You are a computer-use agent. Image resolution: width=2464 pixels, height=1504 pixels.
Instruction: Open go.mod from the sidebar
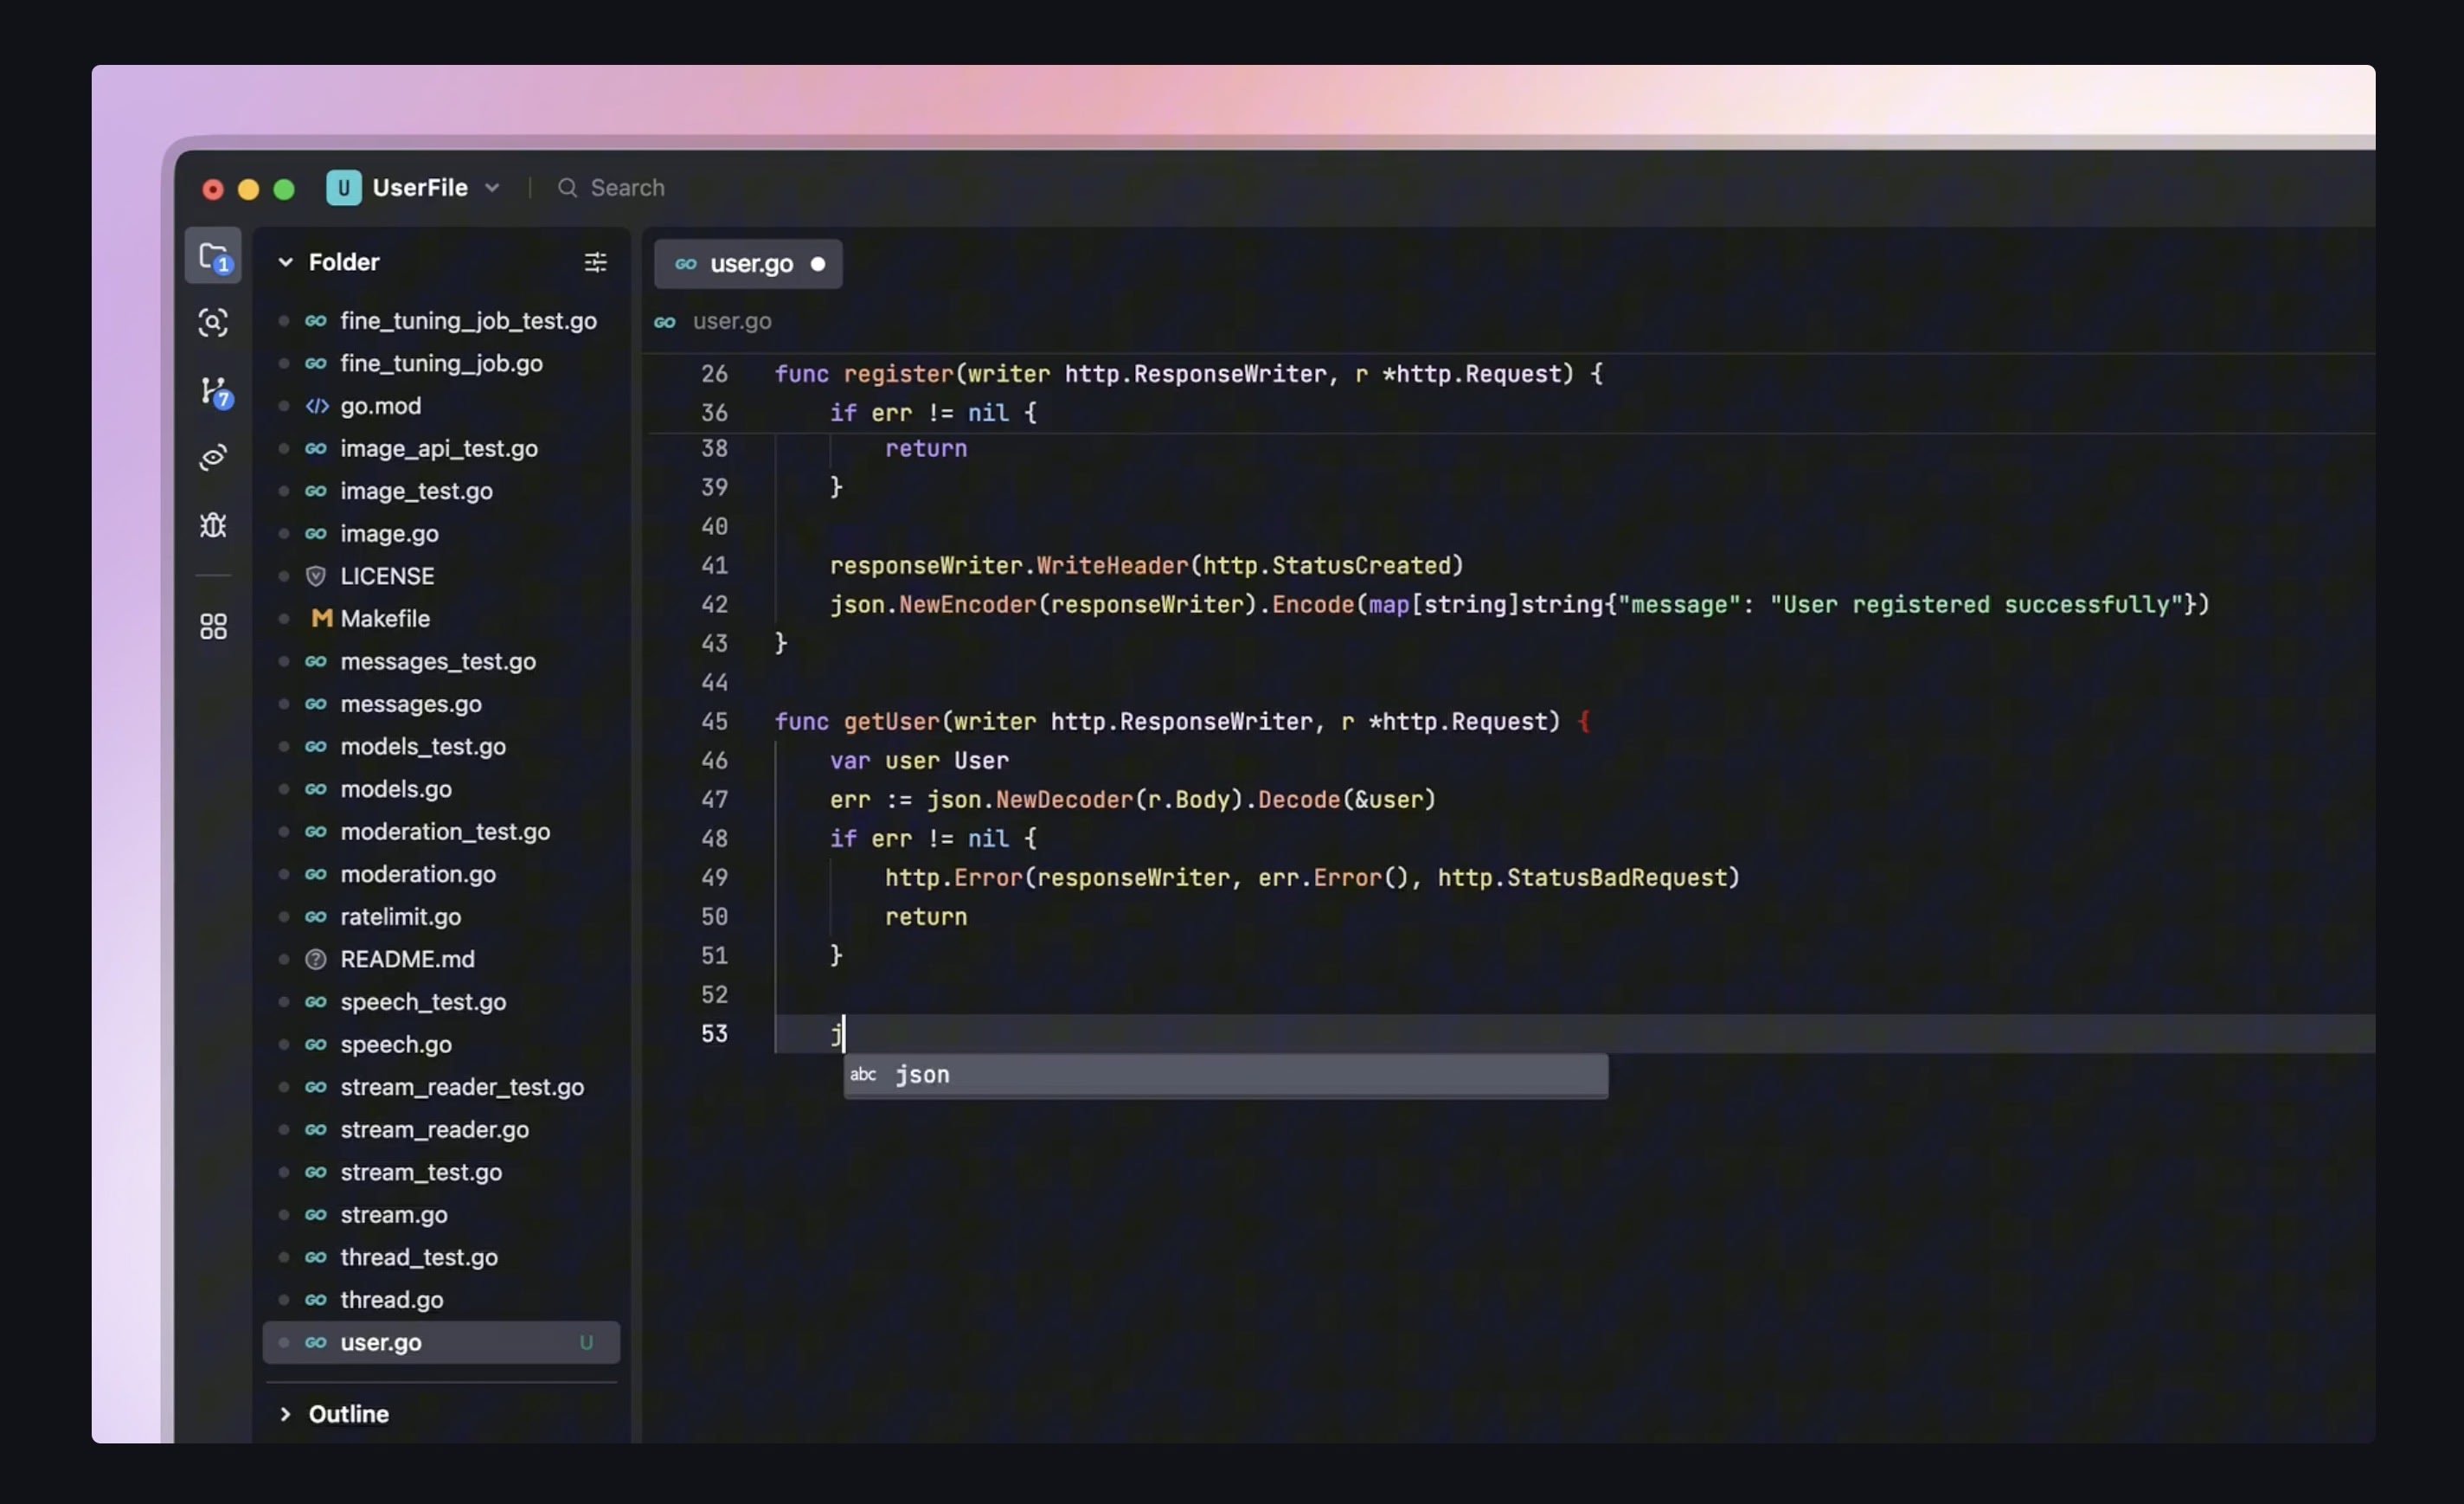tap(383, 407)
